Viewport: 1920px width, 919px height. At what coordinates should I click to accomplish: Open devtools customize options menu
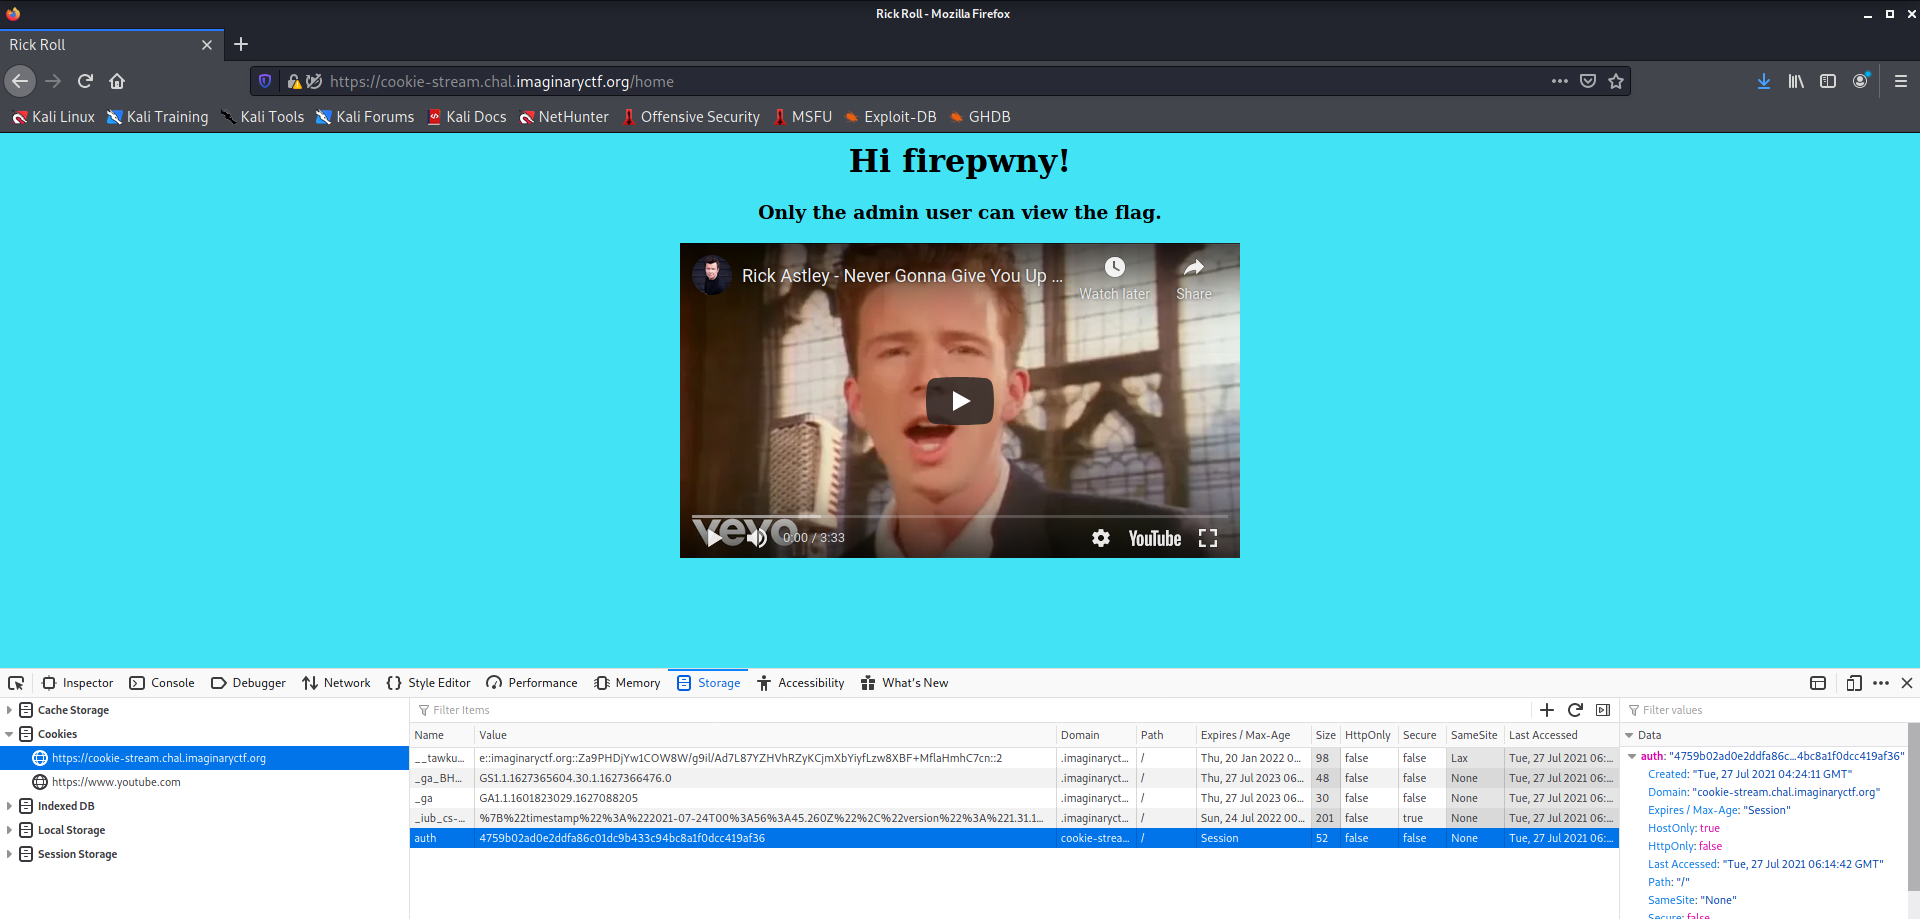(1881, 683)
